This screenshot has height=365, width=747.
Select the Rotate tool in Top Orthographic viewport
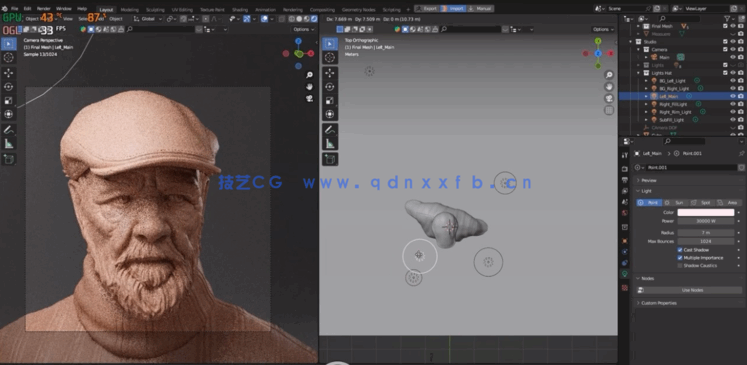(x=330, y=87)
